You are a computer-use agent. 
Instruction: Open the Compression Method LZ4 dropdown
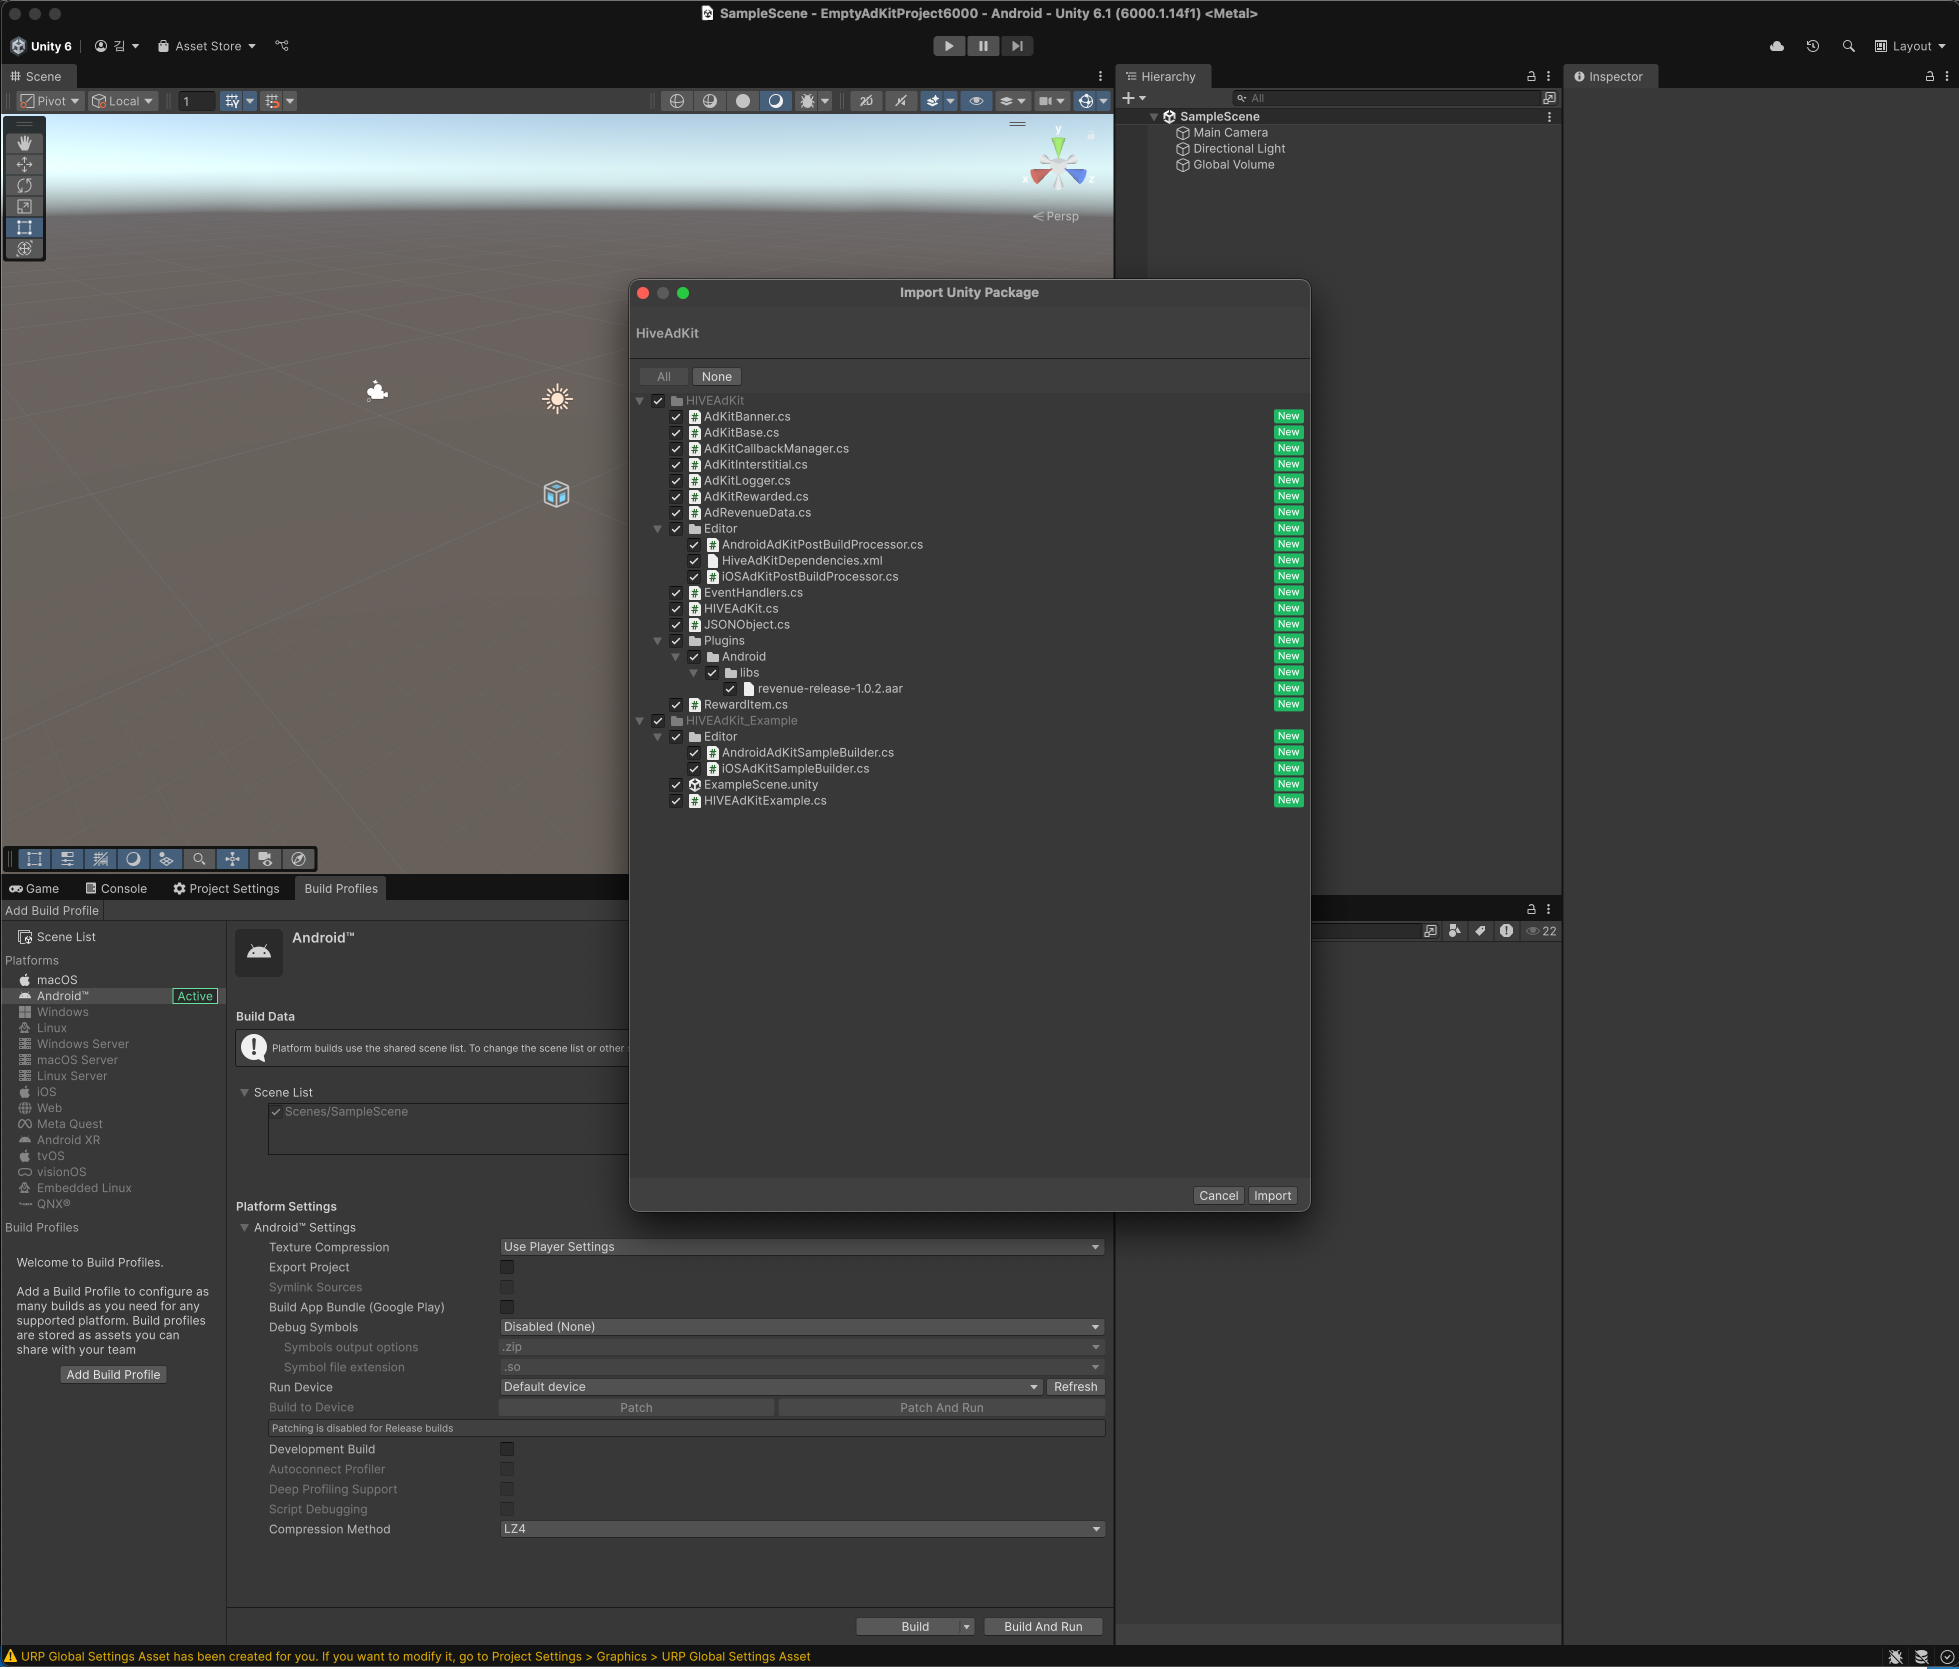coord(801,1529)
